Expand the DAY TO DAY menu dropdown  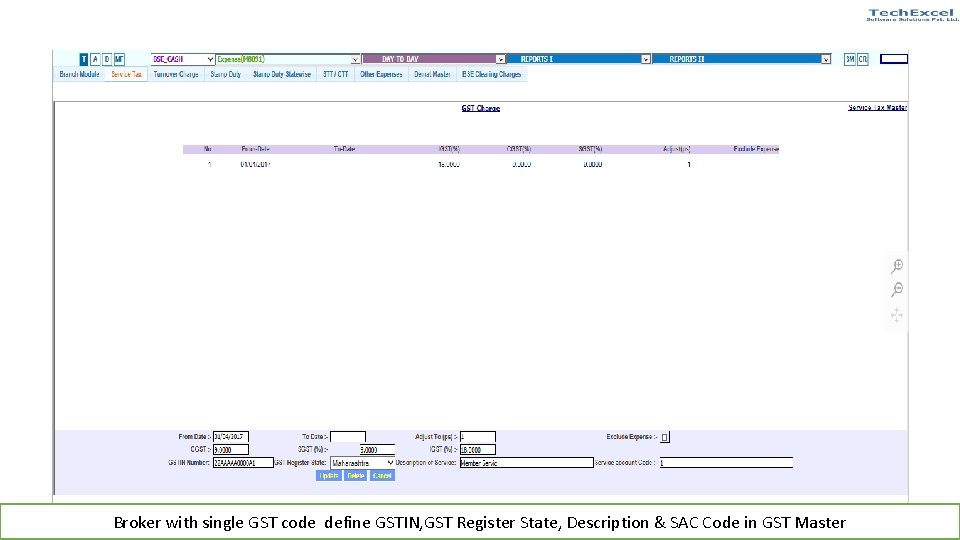[x=433, y=59]
